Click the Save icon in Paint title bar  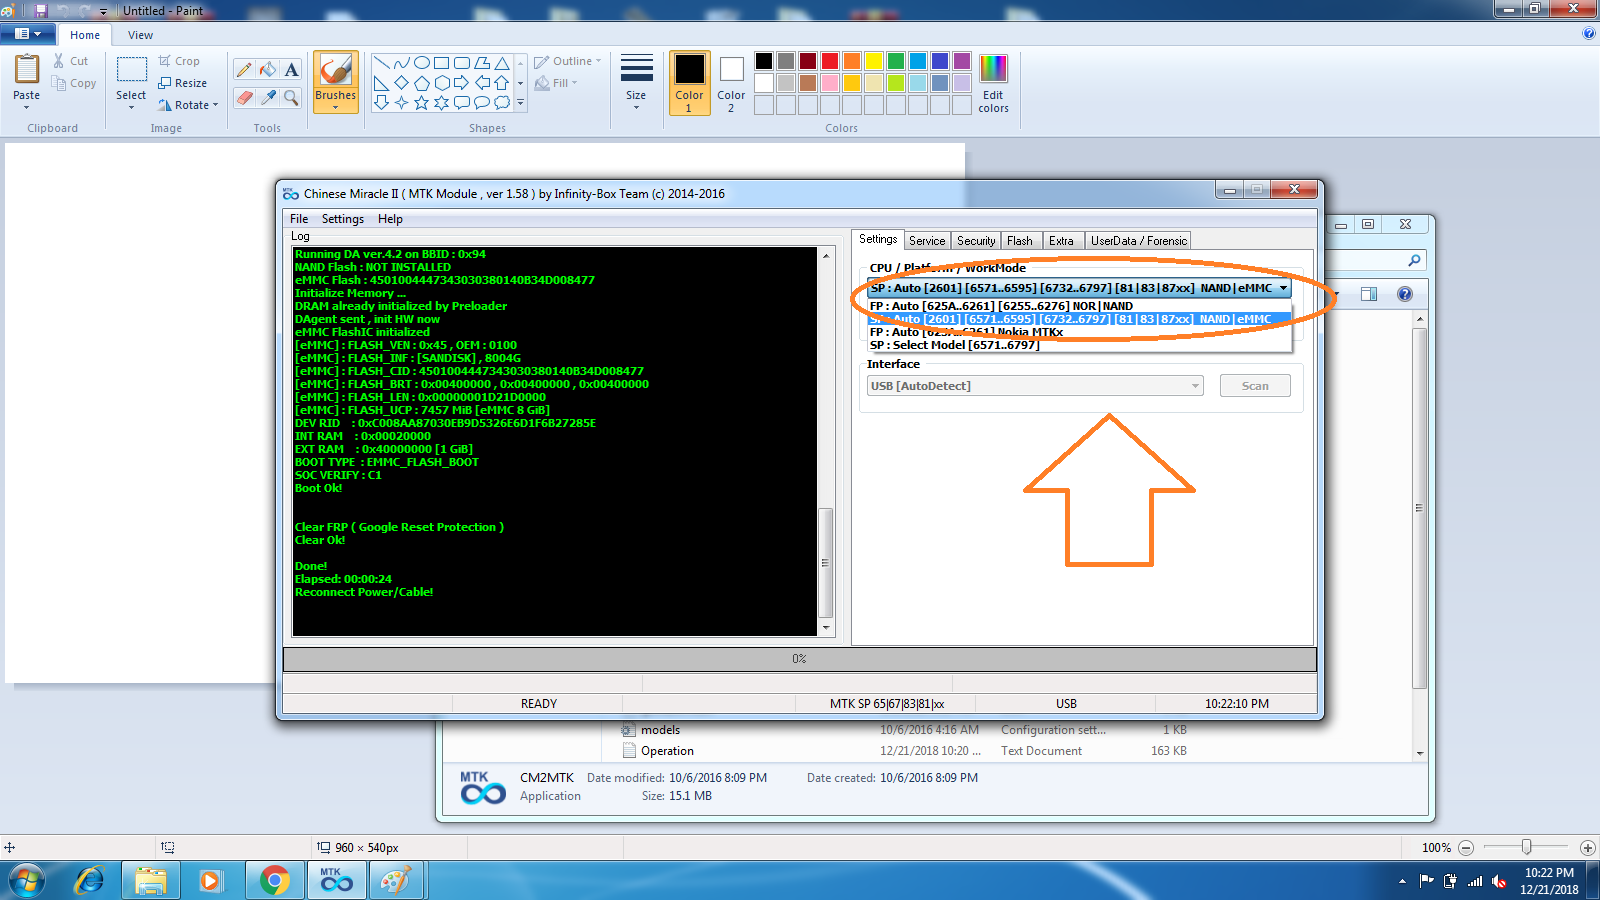(41, 10)
